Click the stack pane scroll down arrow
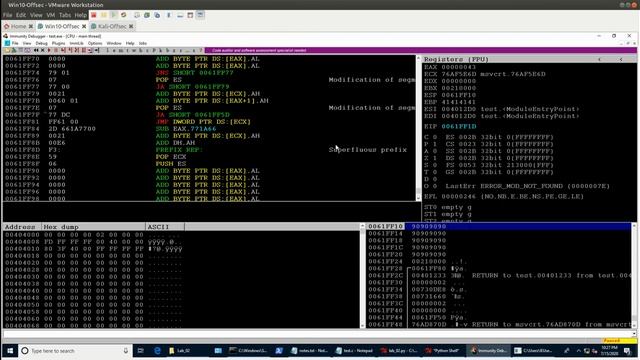The image size is (640, 360). pyautogui.click(x=634, y=325)
